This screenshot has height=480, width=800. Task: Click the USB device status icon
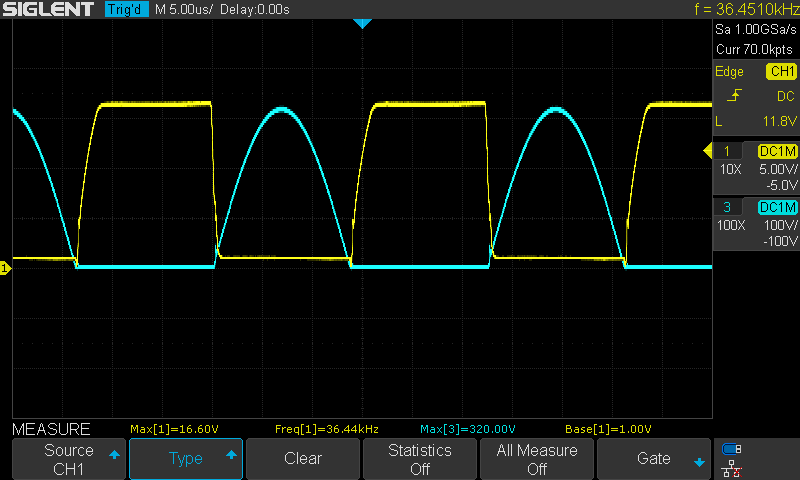[x=732, y=449]
